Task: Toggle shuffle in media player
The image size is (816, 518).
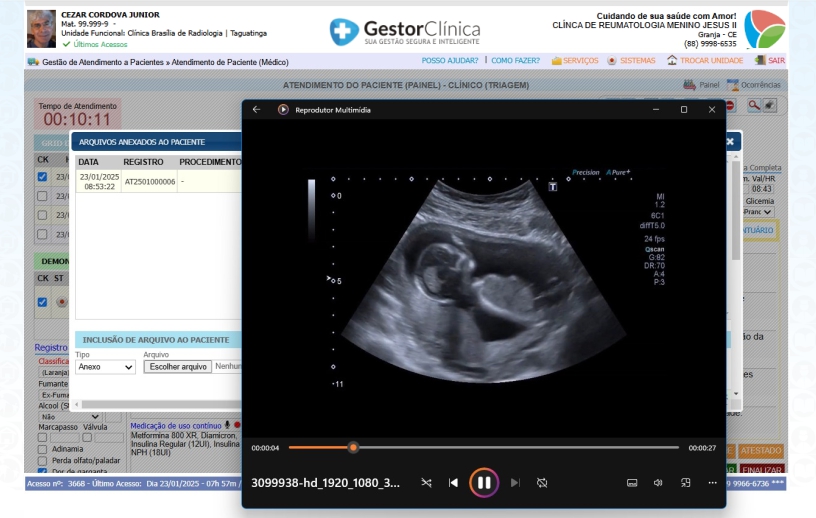Action: [426, 482]
